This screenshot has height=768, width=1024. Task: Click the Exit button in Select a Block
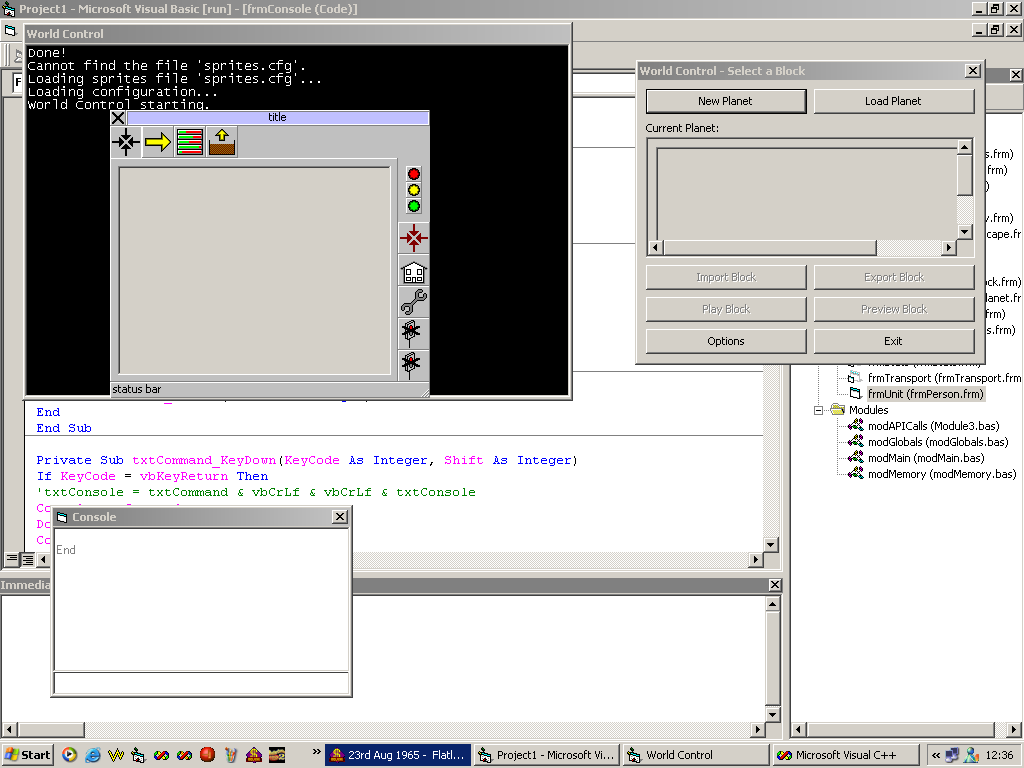[x=893, y=341]
